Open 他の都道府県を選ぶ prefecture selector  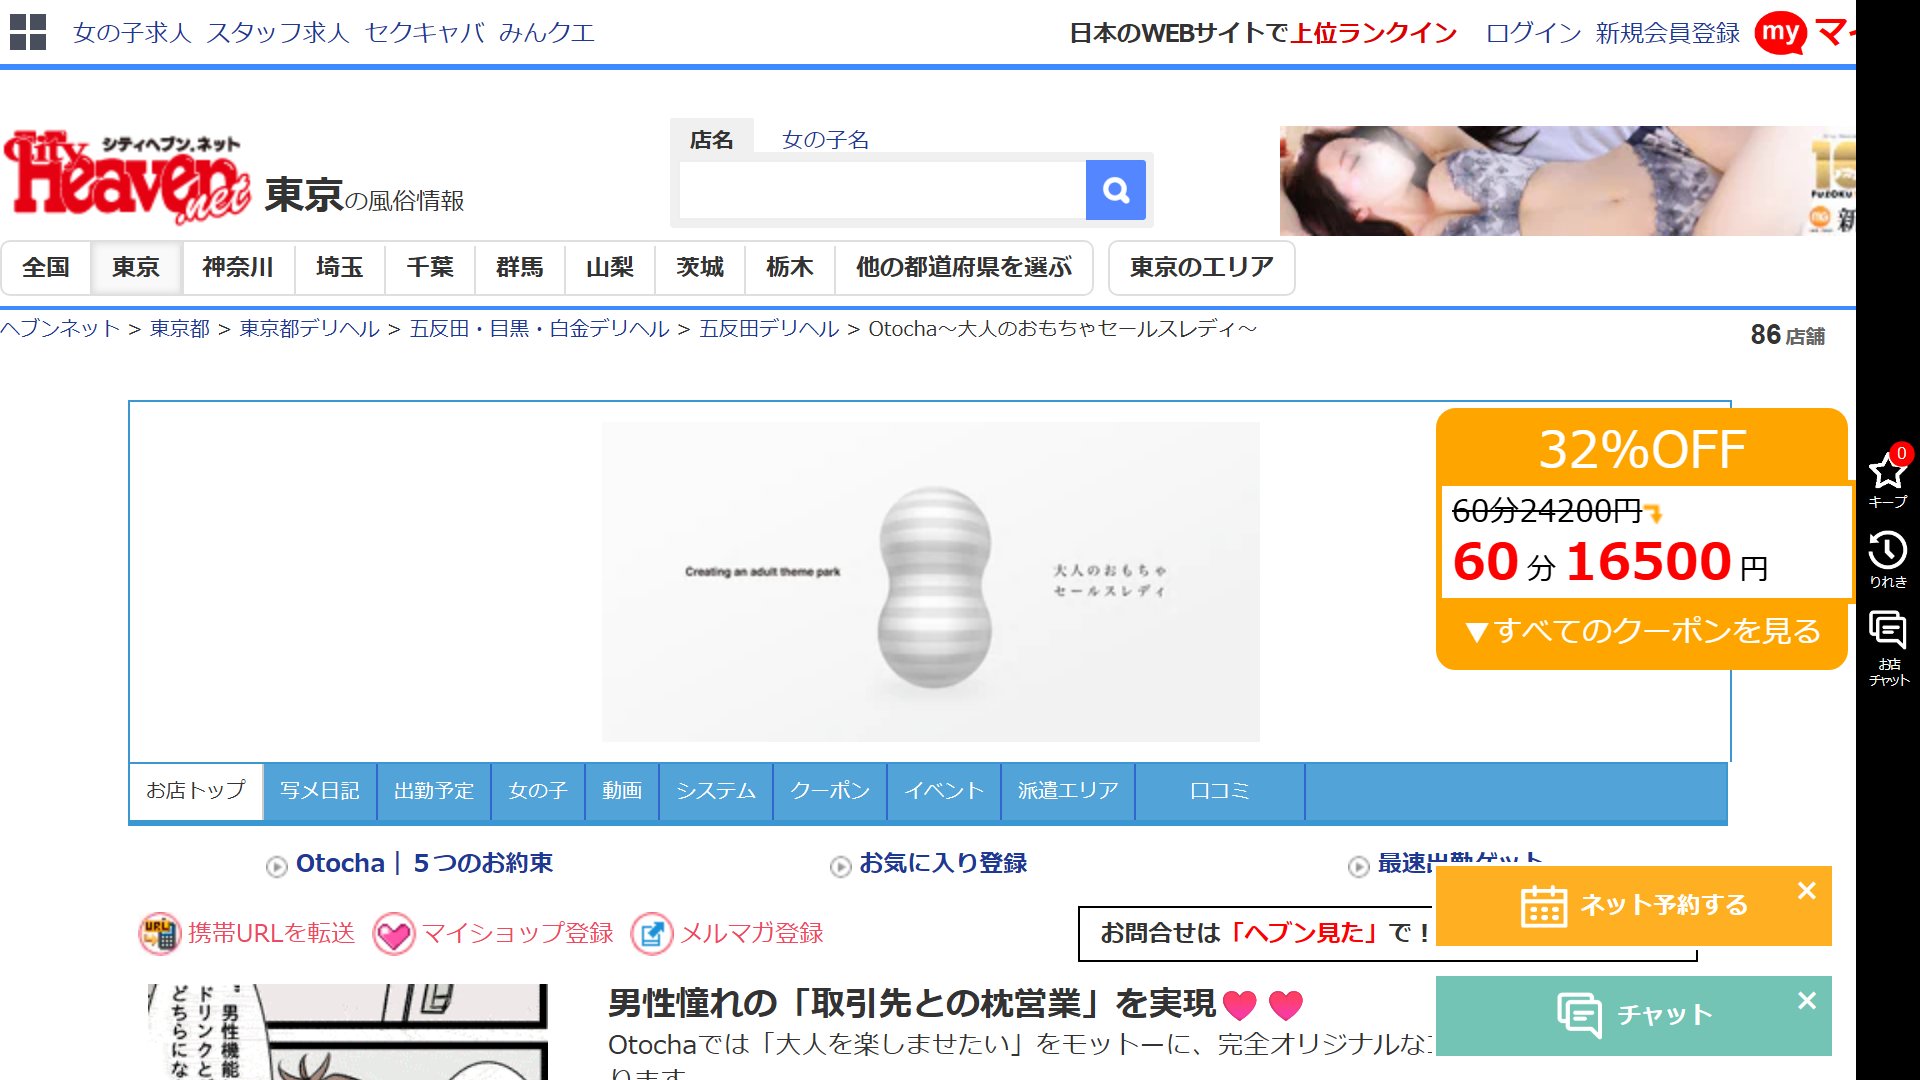[x=964, y=268]
